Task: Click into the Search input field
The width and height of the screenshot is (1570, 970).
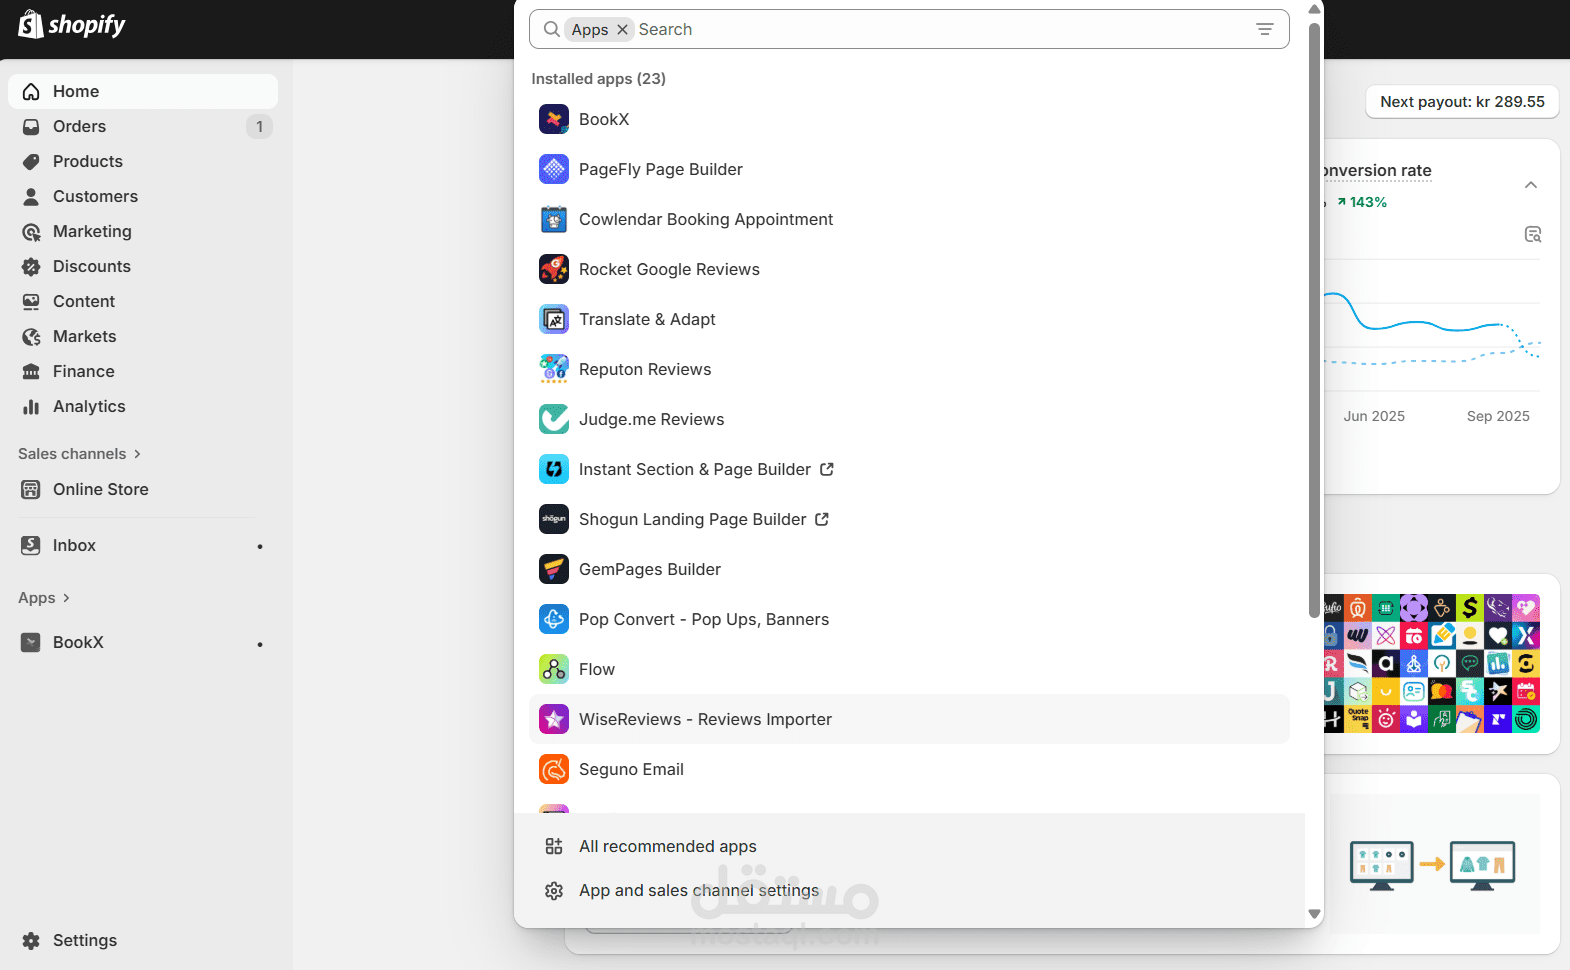Action: 940,30
